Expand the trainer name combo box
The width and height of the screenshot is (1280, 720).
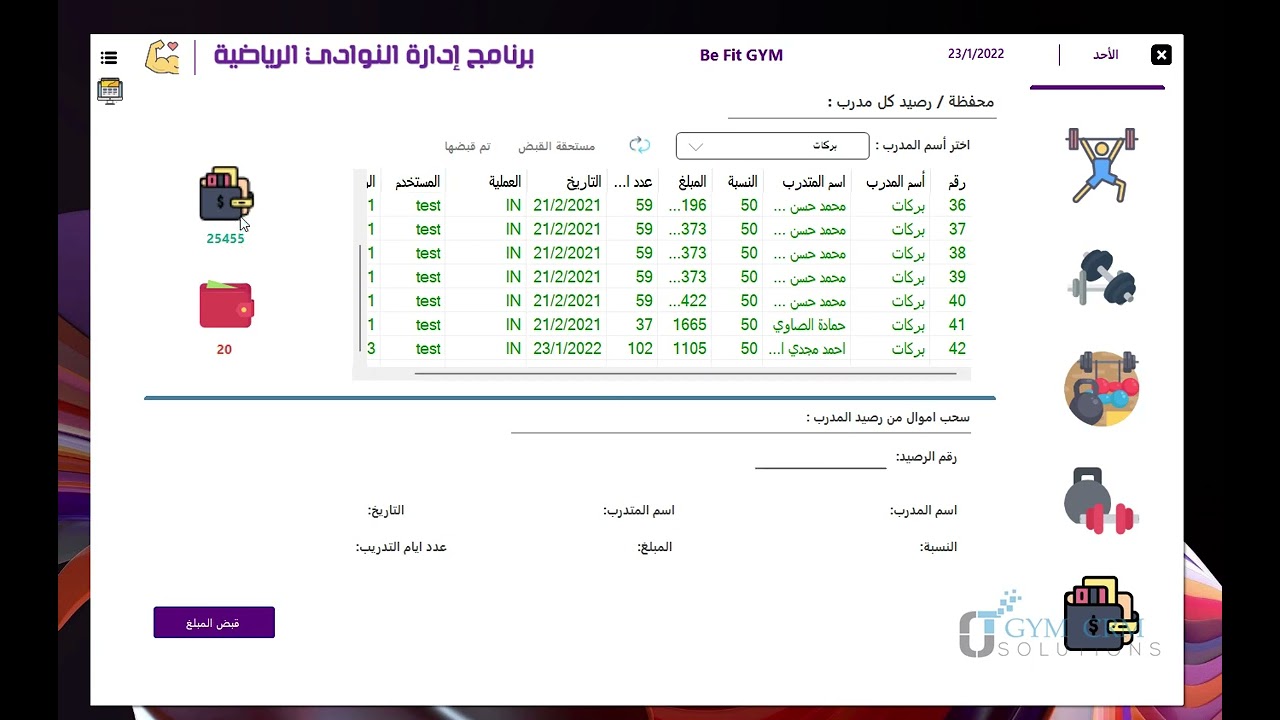click(773, 146)
